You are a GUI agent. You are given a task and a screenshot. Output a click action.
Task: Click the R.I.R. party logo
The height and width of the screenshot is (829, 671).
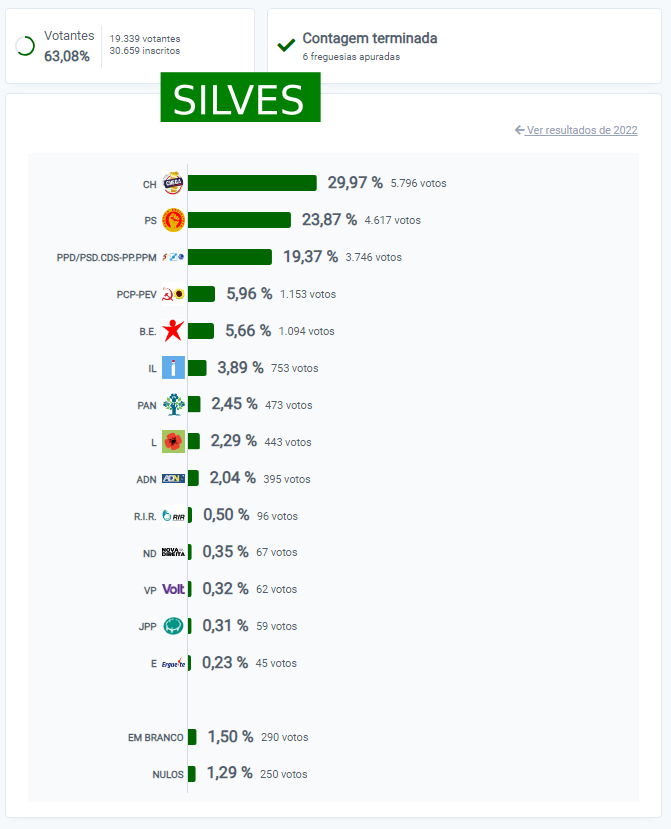[x=173, y=516]
